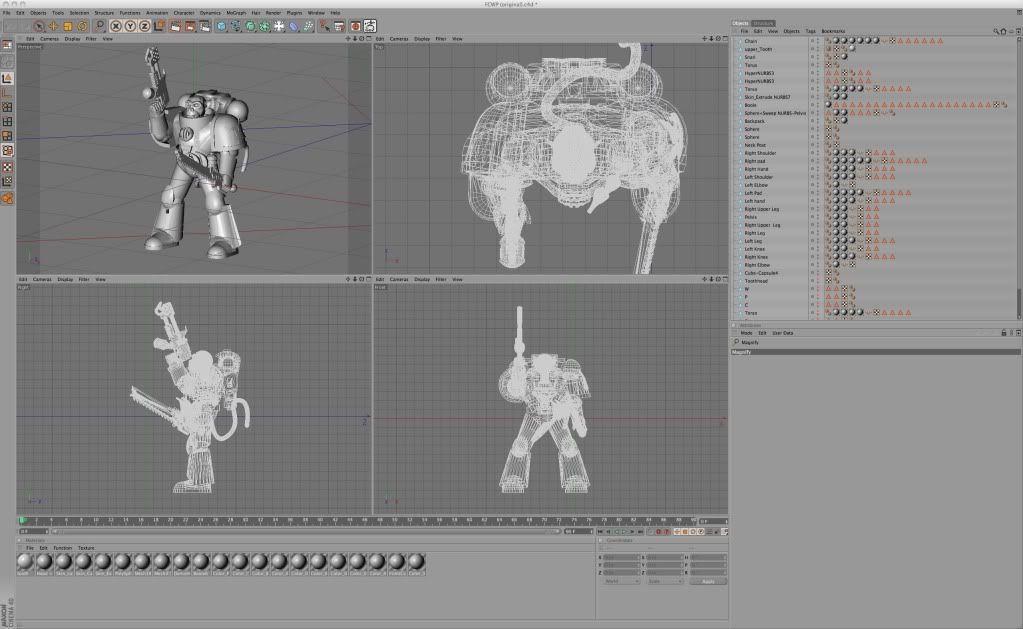Screen dimensions: 1023x629
Task: Click the magnifier zoom tool icon
Action: point(100,26)
